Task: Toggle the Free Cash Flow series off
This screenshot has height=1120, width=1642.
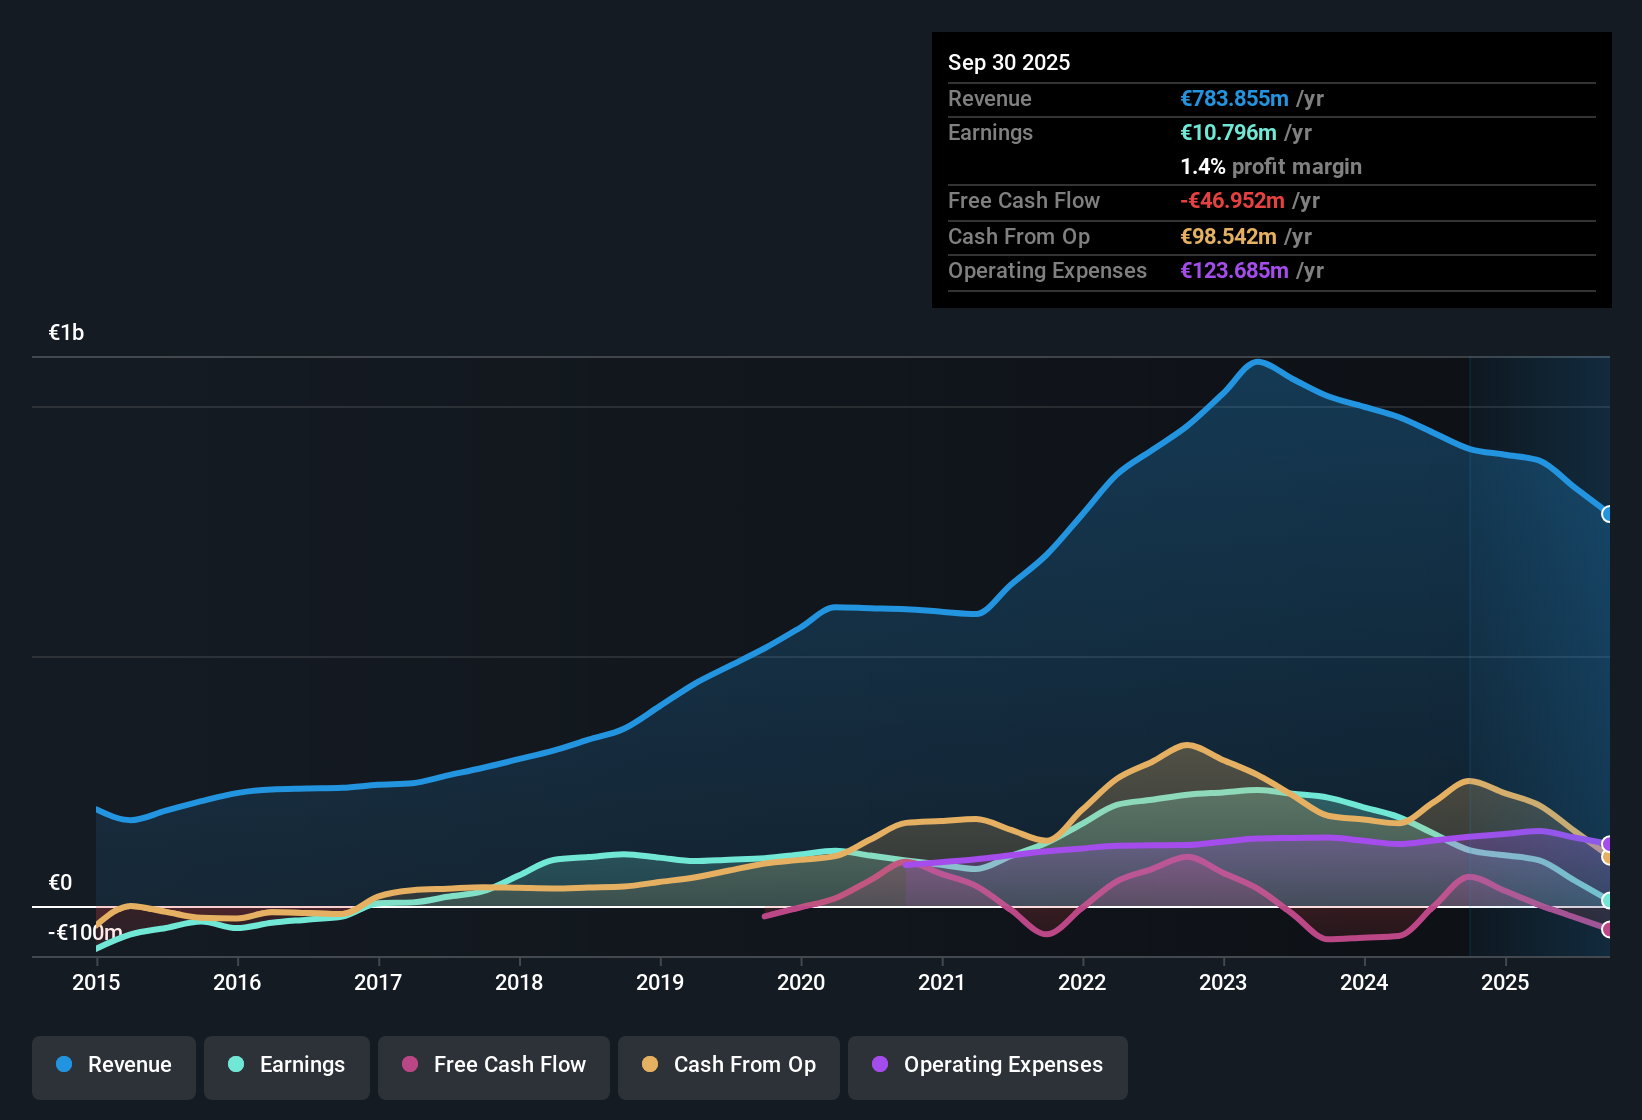Action: point(493,1065)
